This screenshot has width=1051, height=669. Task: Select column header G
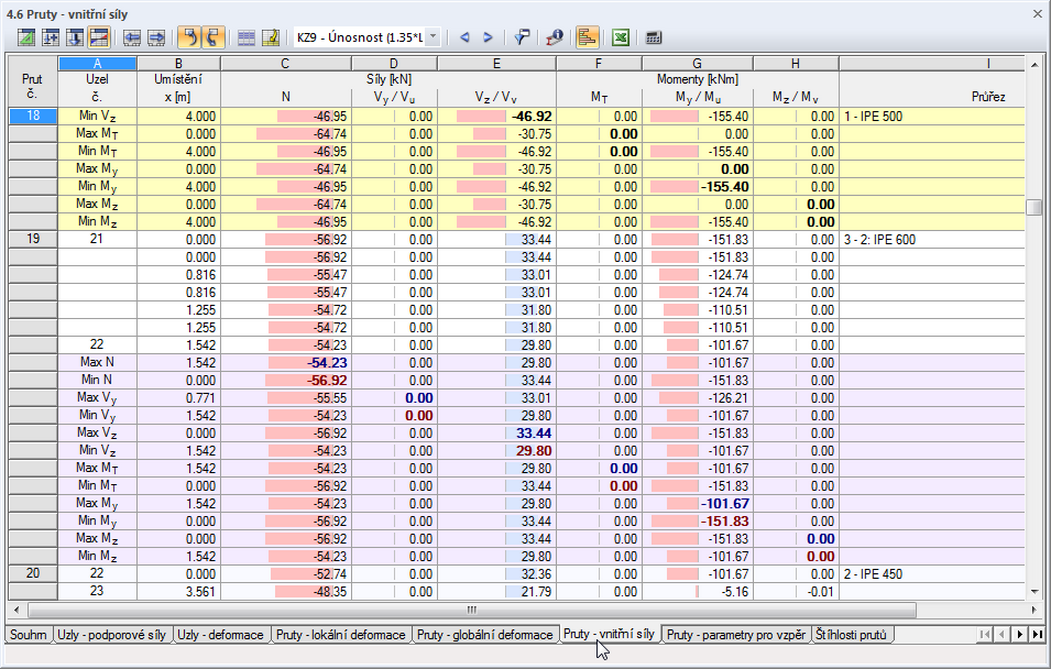(697, 64)
